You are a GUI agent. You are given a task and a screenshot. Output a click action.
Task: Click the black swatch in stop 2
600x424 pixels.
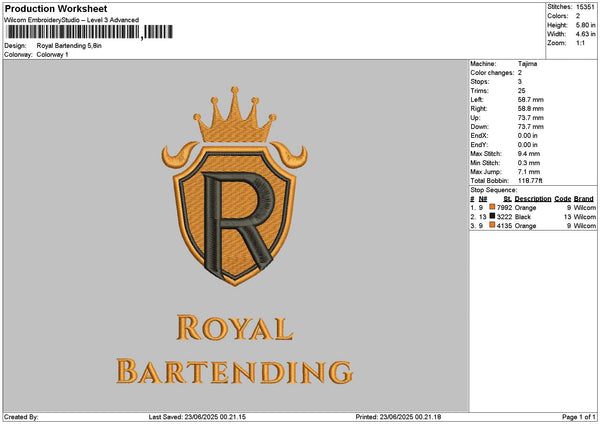[x=493, y=216]
